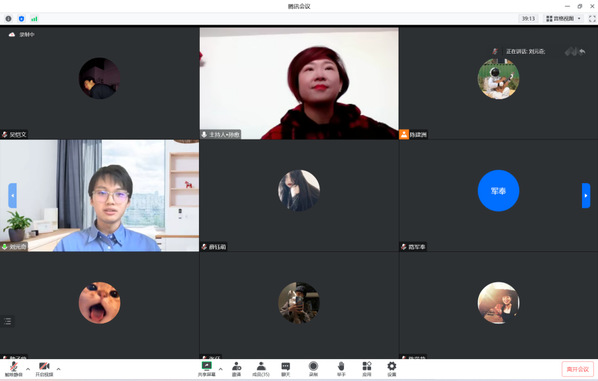This screenshot has width=598, height=381.
Task: Expand share screen options arrow
Action: point(220,369)
